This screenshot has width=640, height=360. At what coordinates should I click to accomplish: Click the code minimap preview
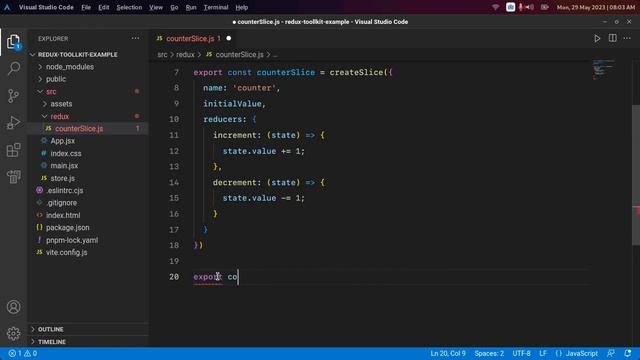[604, 69]
